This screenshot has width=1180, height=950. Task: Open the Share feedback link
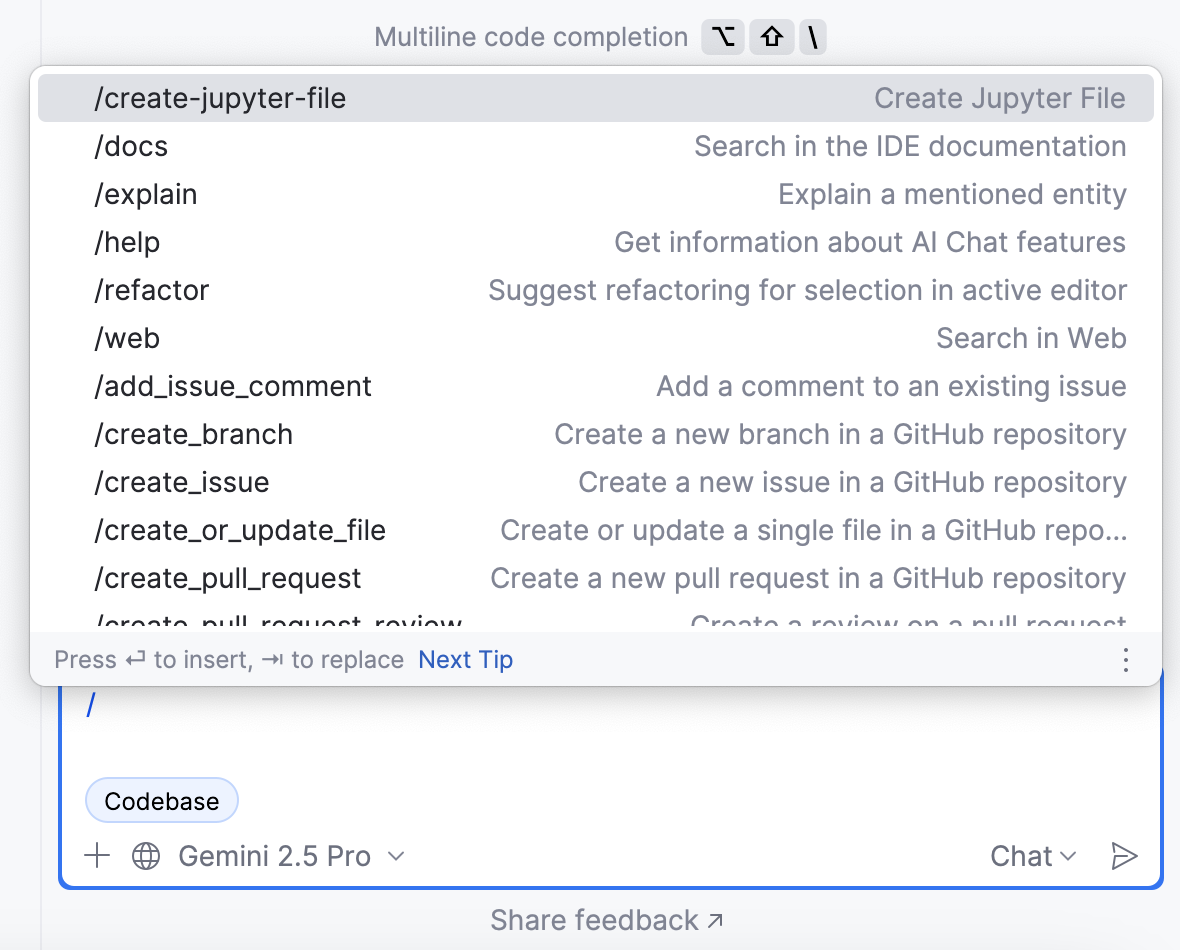(606, 920)
